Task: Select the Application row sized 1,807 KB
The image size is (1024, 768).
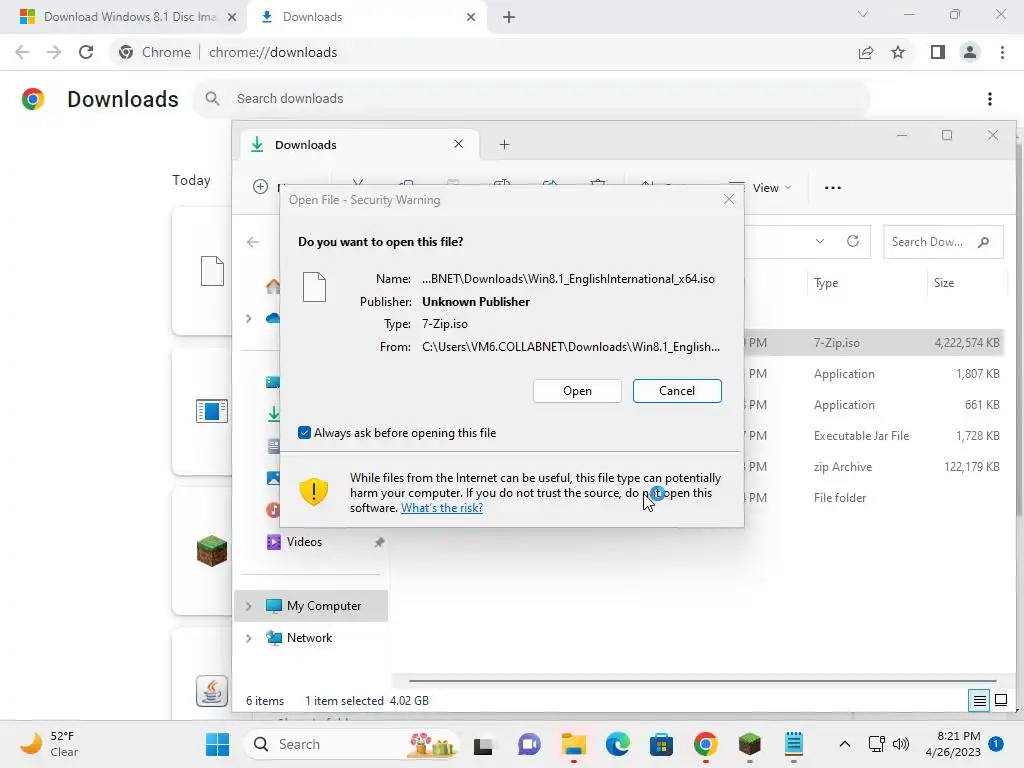Action: coord(873,374)
